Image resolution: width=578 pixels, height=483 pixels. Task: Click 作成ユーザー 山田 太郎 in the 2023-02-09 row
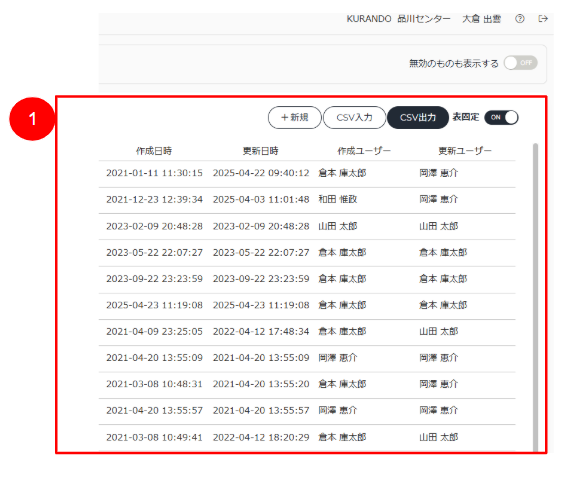click(x=338, y=226)
